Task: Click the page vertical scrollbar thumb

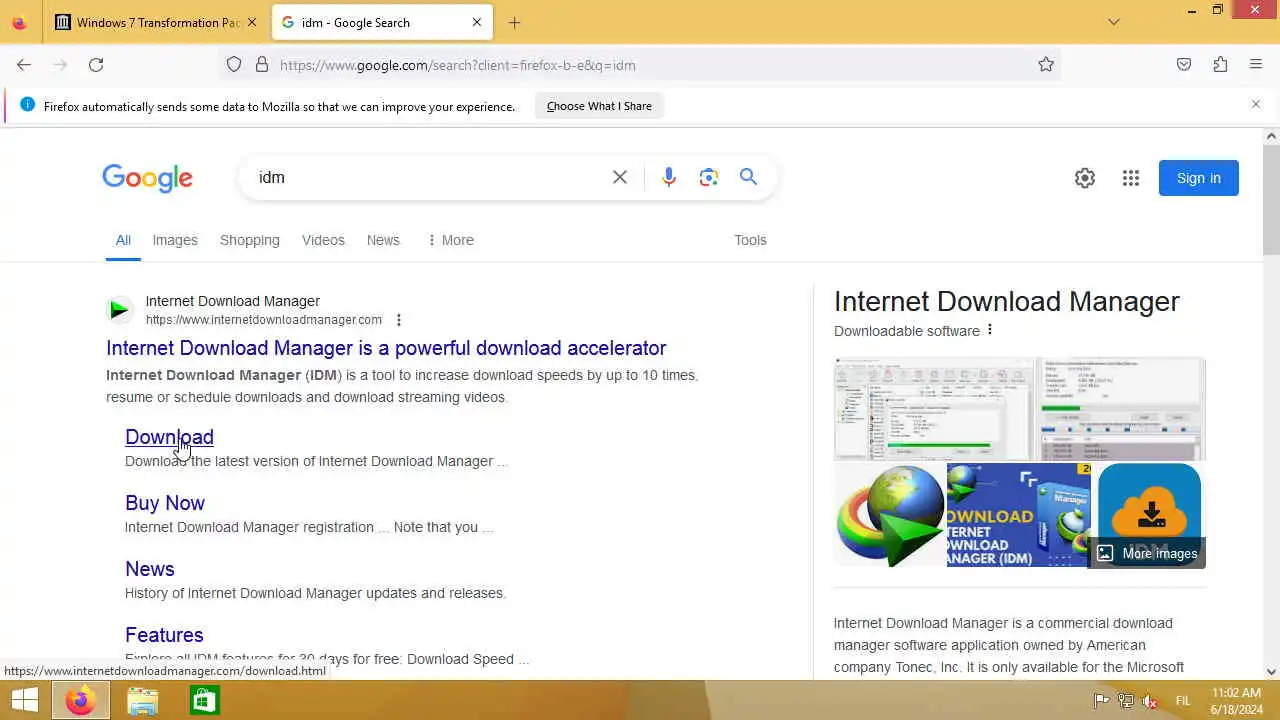Action: 1271,200
